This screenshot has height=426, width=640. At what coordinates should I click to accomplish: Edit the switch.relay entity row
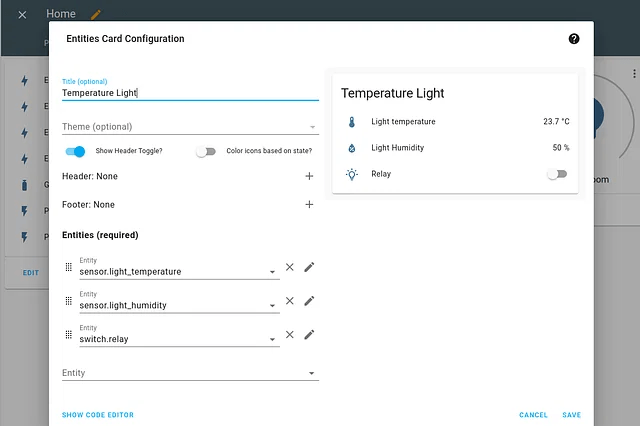[x=309, y=335]
